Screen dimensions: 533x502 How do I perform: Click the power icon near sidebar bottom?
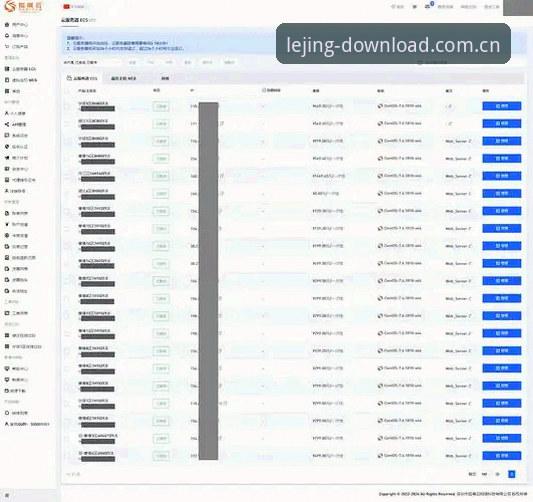(x=7, y=413)
